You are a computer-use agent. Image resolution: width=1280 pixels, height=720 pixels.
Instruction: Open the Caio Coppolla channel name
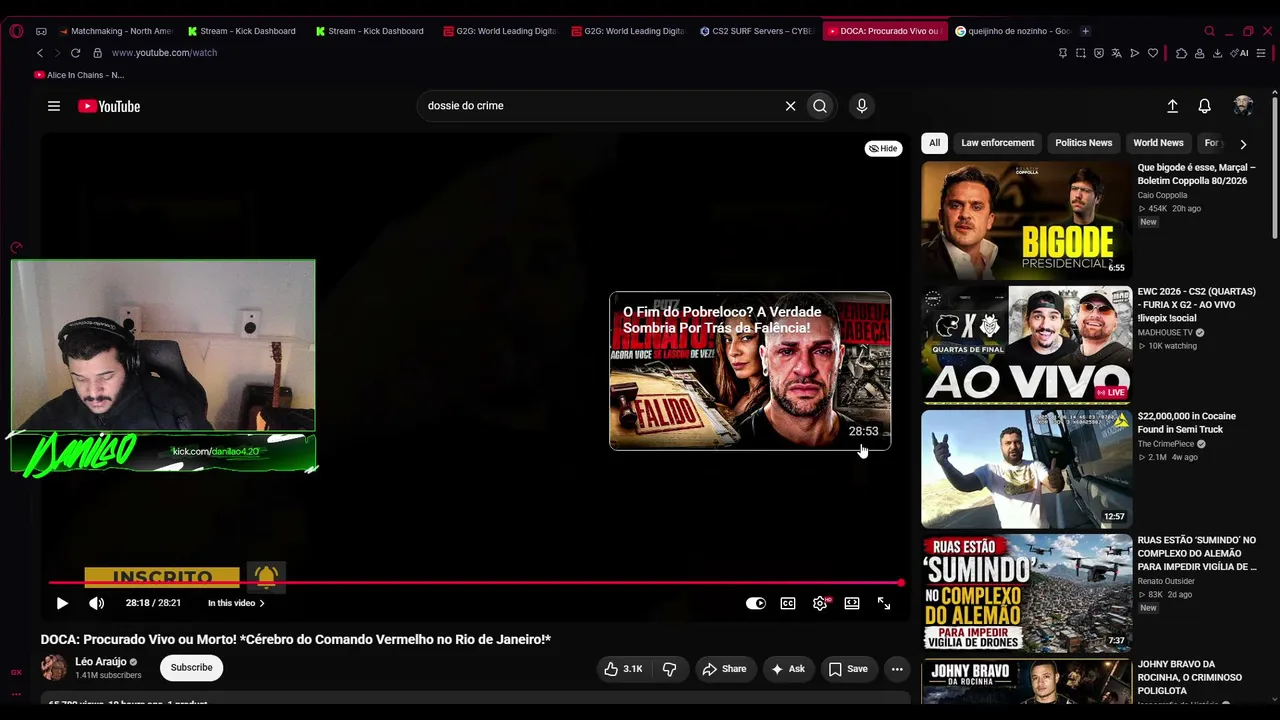click(x=1162, y=195)
